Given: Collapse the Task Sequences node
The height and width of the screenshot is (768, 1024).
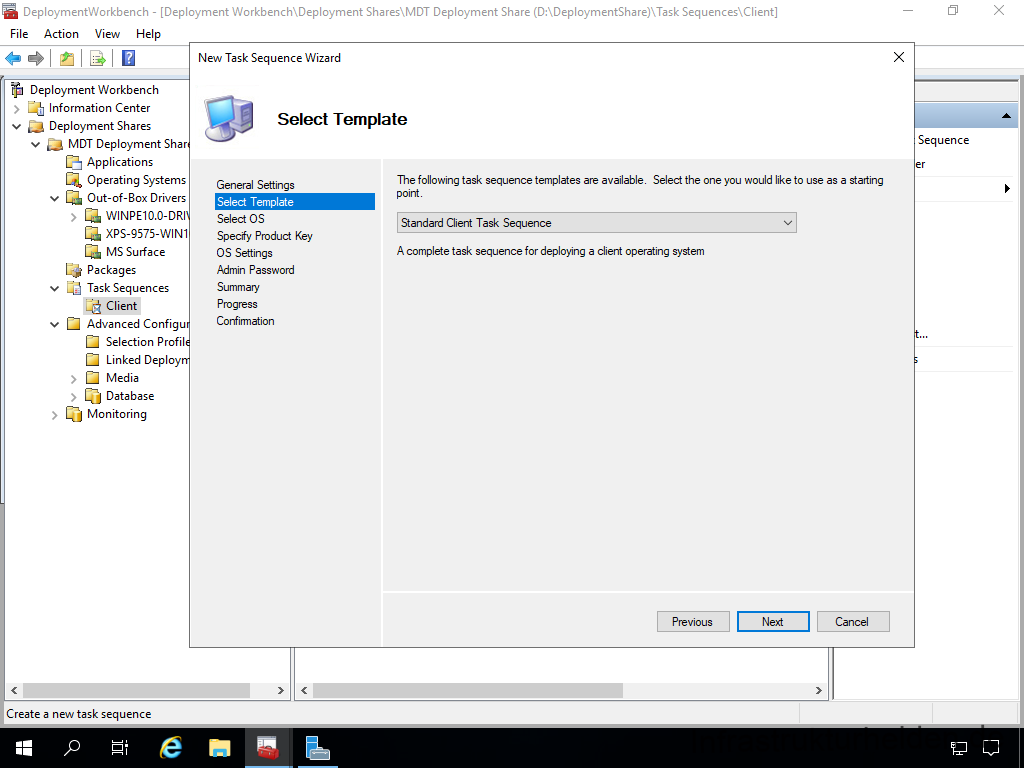Looking at the screenshot, I should (x=55, y=289).
